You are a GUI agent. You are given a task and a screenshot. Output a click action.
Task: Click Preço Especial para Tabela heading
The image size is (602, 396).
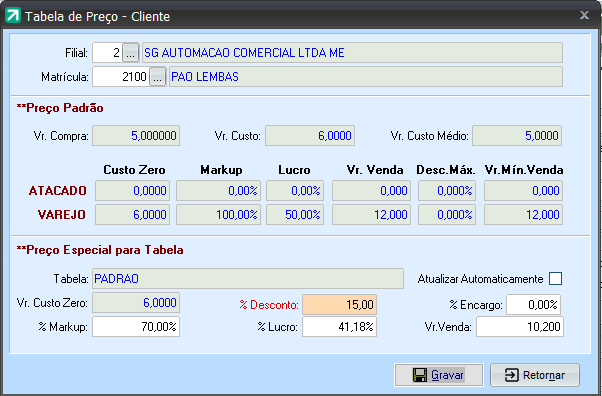pos(100,250)
